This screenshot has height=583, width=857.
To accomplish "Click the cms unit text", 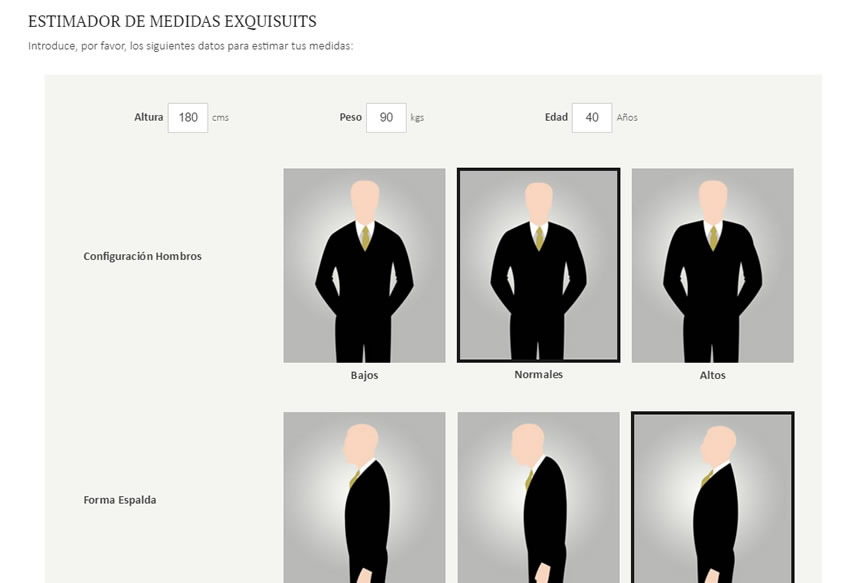I will 220,117.
